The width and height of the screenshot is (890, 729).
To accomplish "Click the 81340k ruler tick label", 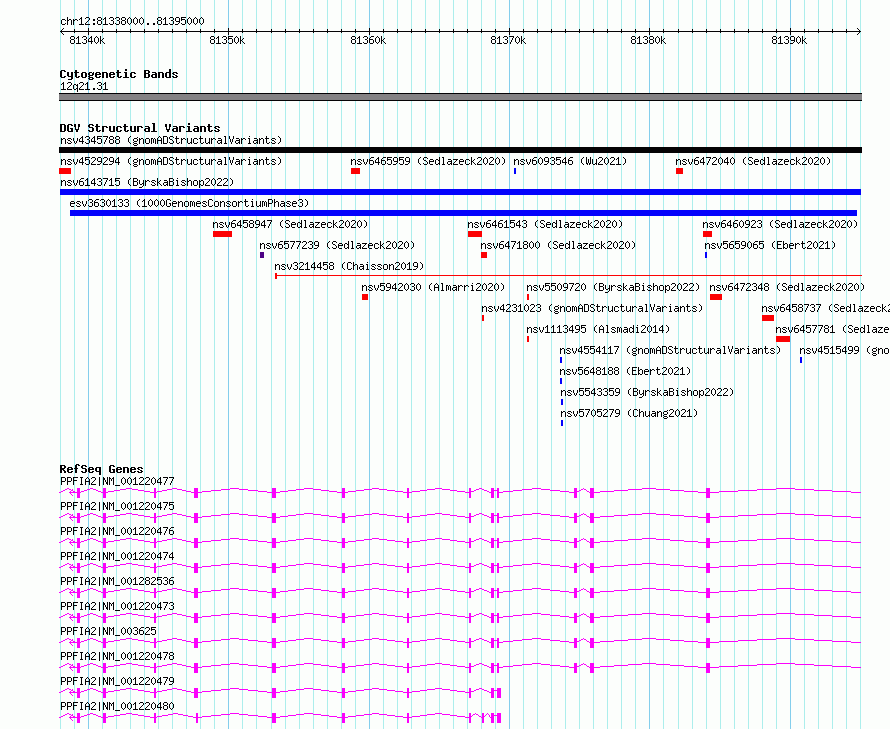I will point(87,40).
